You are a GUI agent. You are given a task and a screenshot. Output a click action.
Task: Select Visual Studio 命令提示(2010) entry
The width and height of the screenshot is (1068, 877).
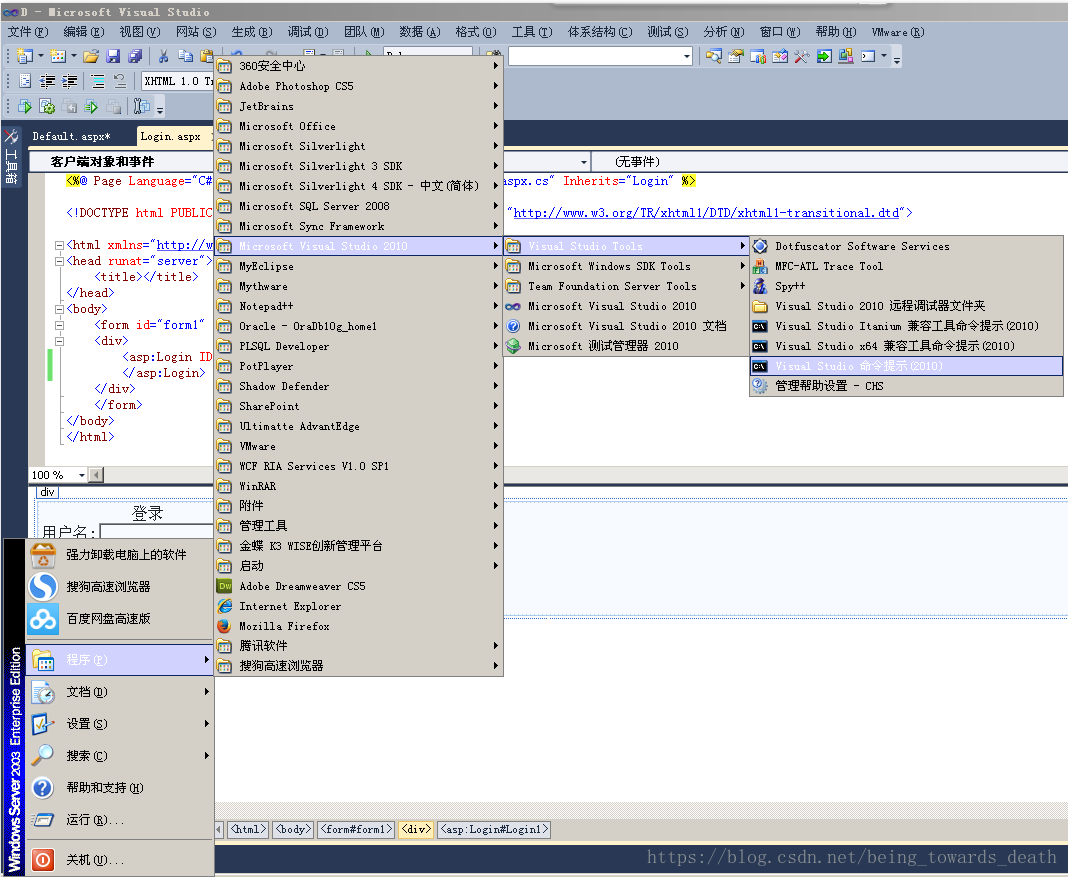point(907,366)
